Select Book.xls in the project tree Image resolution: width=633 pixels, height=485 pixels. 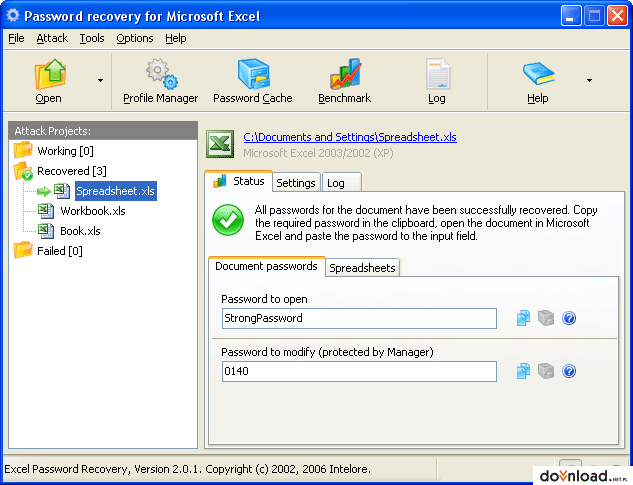click(x=80, y=231)
